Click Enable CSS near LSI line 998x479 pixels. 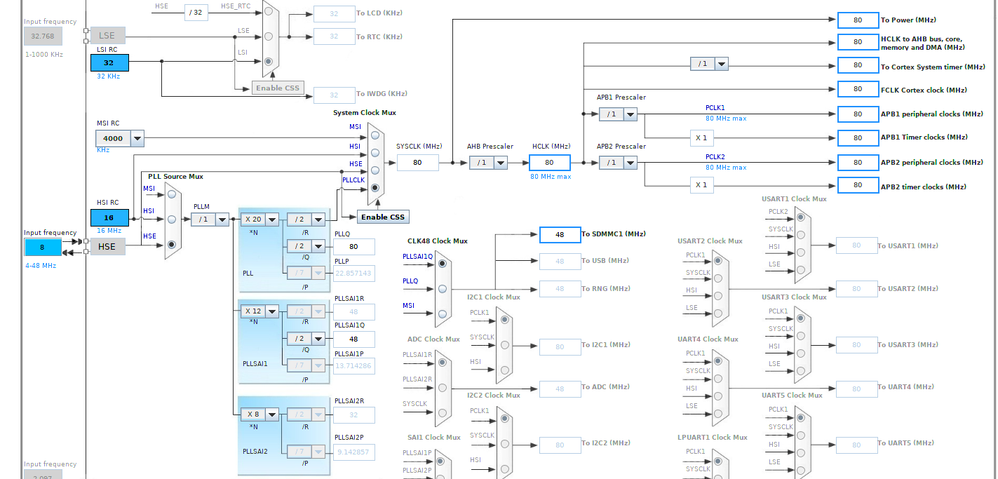278,88
